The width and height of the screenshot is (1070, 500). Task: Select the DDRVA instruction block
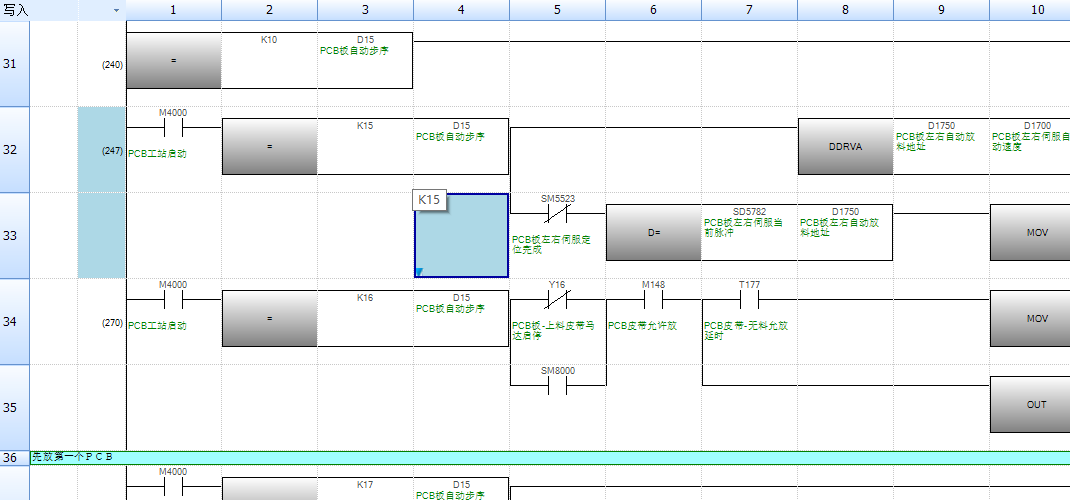[x=845, y=146]
